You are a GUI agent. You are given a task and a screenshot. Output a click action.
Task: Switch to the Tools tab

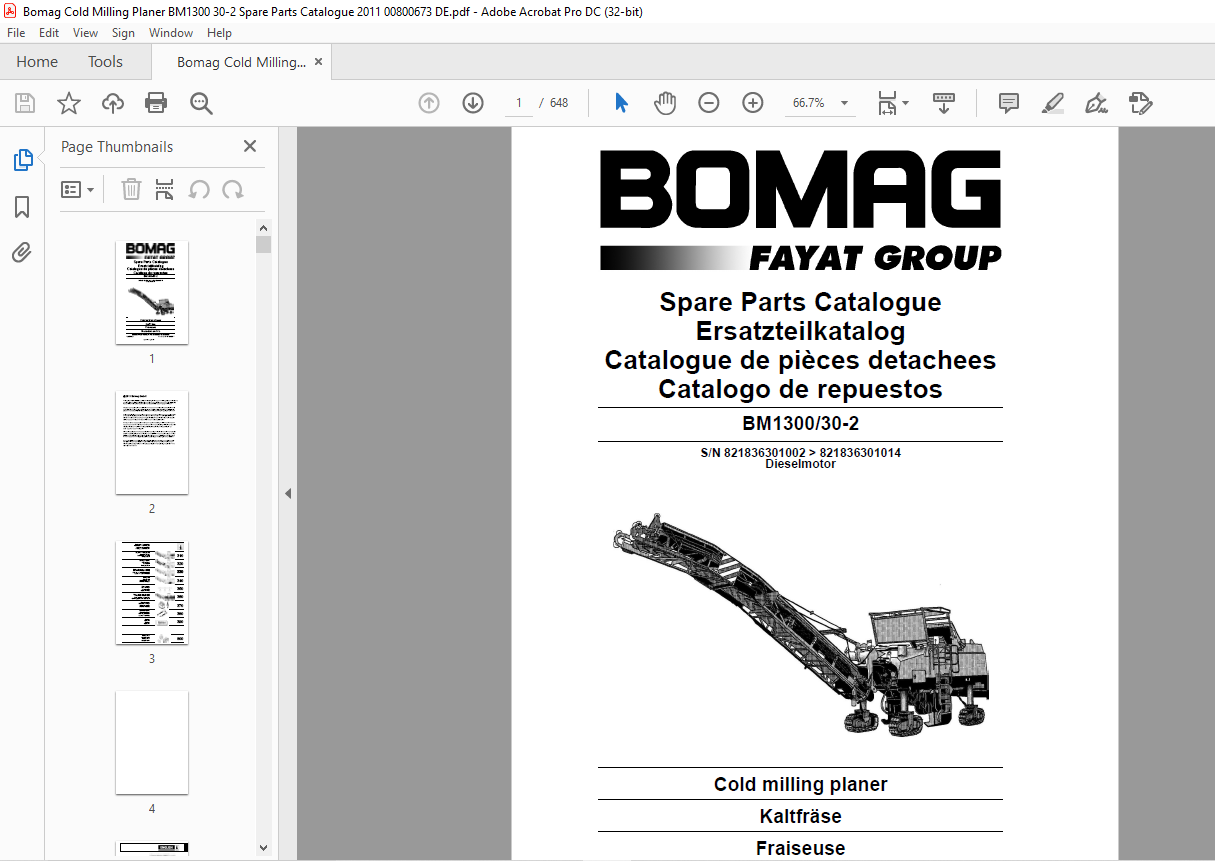(105, 62)
